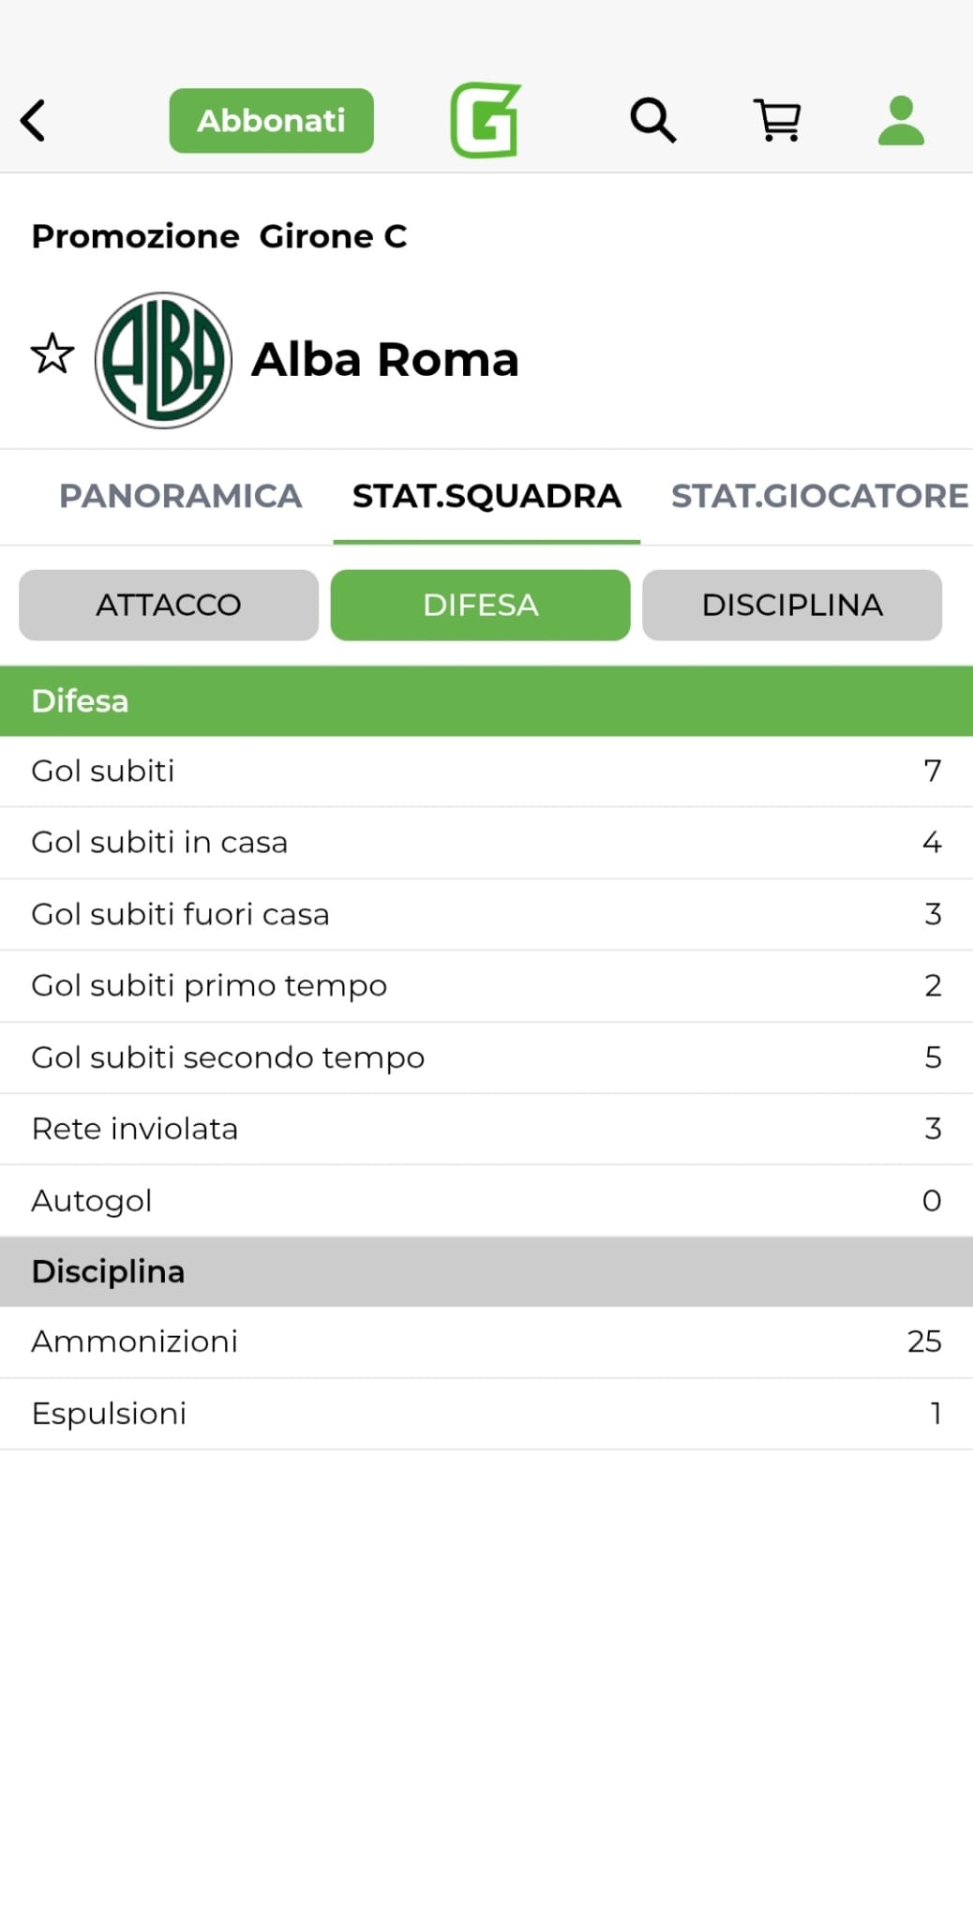This screenshot has width=973, height=1920.
Task: Click the Alba Roma team name
Action: pos(385,360)
